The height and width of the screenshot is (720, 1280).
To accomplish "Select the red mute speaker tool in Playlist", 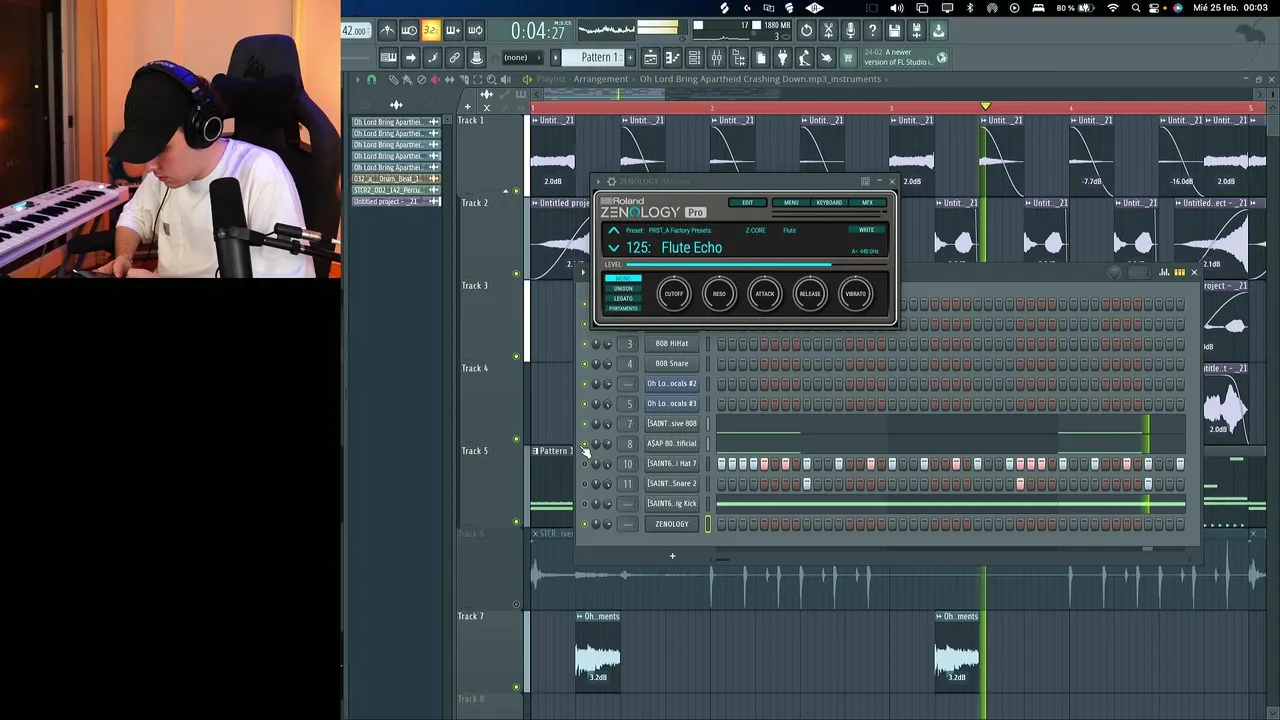I will (434, 79).
